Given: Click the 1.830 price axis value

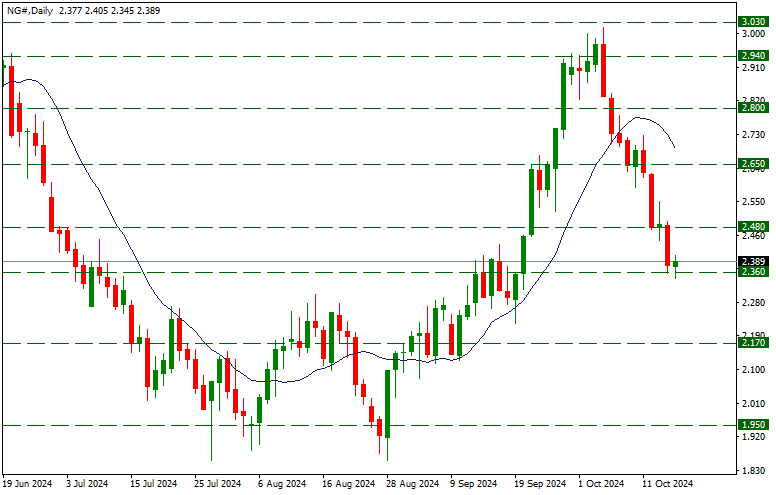Looking at the screenshot, I should (753, 470).
